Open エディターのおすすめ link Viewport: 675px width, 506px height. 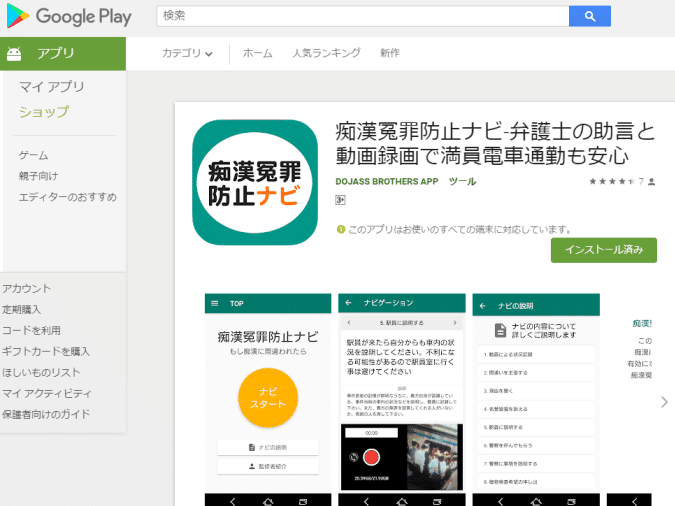[68, 197]
